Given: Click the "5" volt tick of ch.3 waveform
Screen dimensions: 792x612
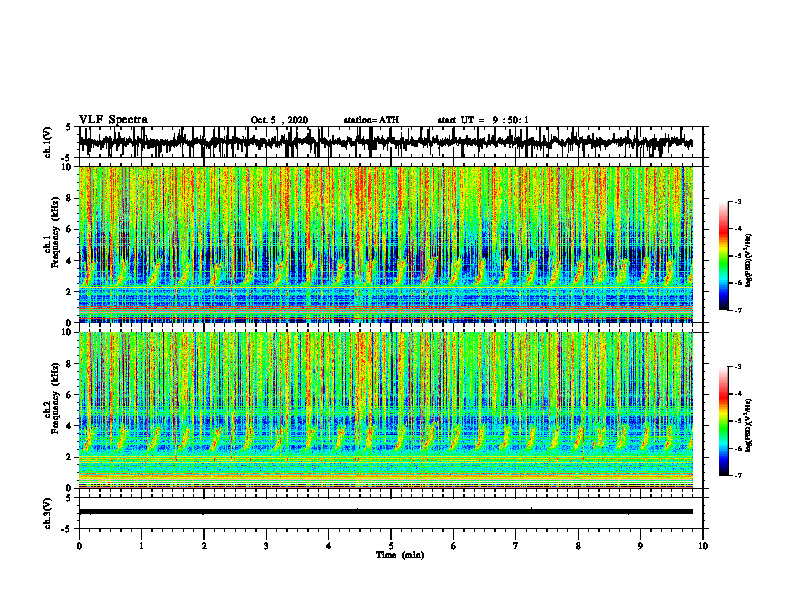Looking at the screenshot, I should pos(68,498).
